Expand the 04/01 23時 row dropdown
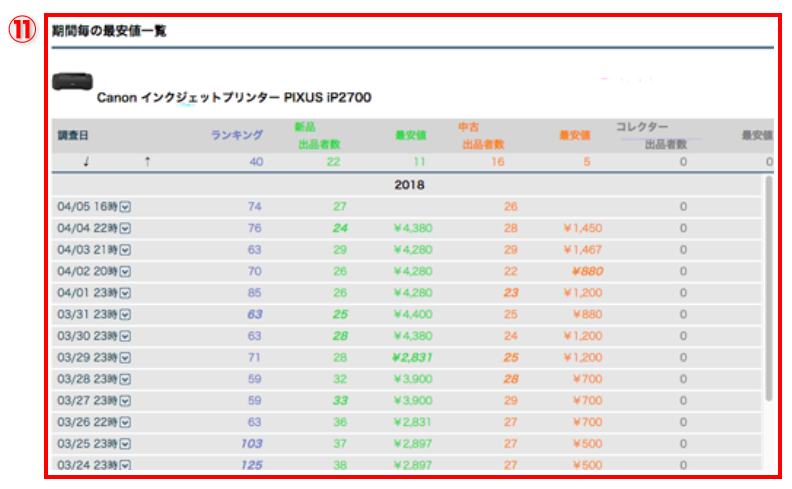Image resolution: width=792 pixels, height=489 pixels. pos(125,294)
